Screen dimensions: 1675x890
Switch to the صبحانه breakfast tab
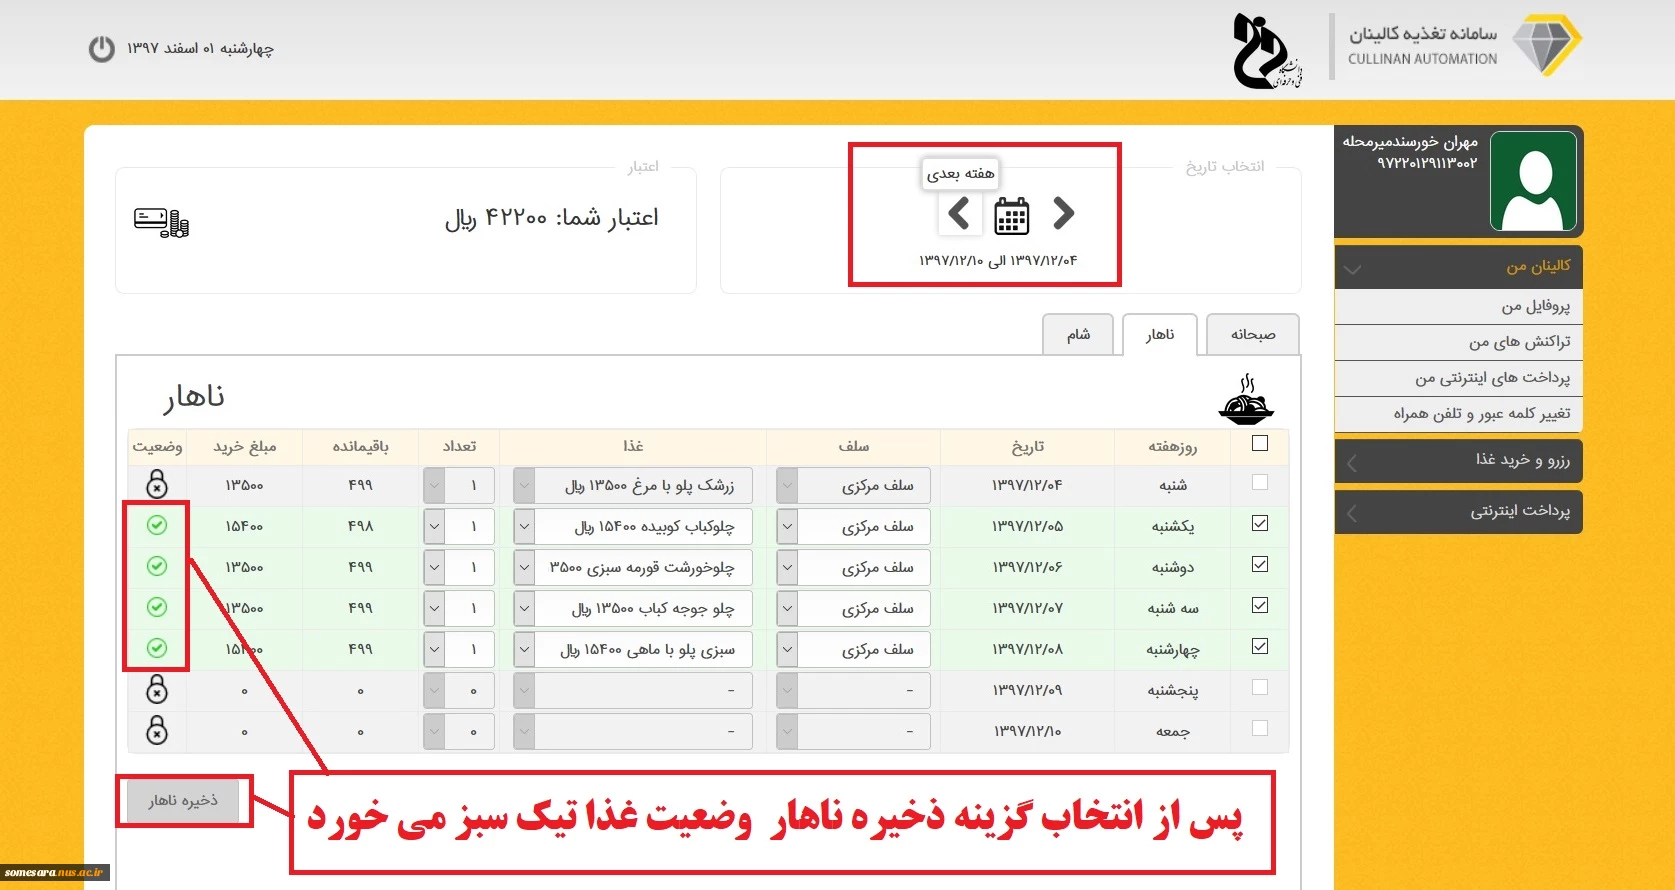pyautogui.click(x=1253, y=334)
